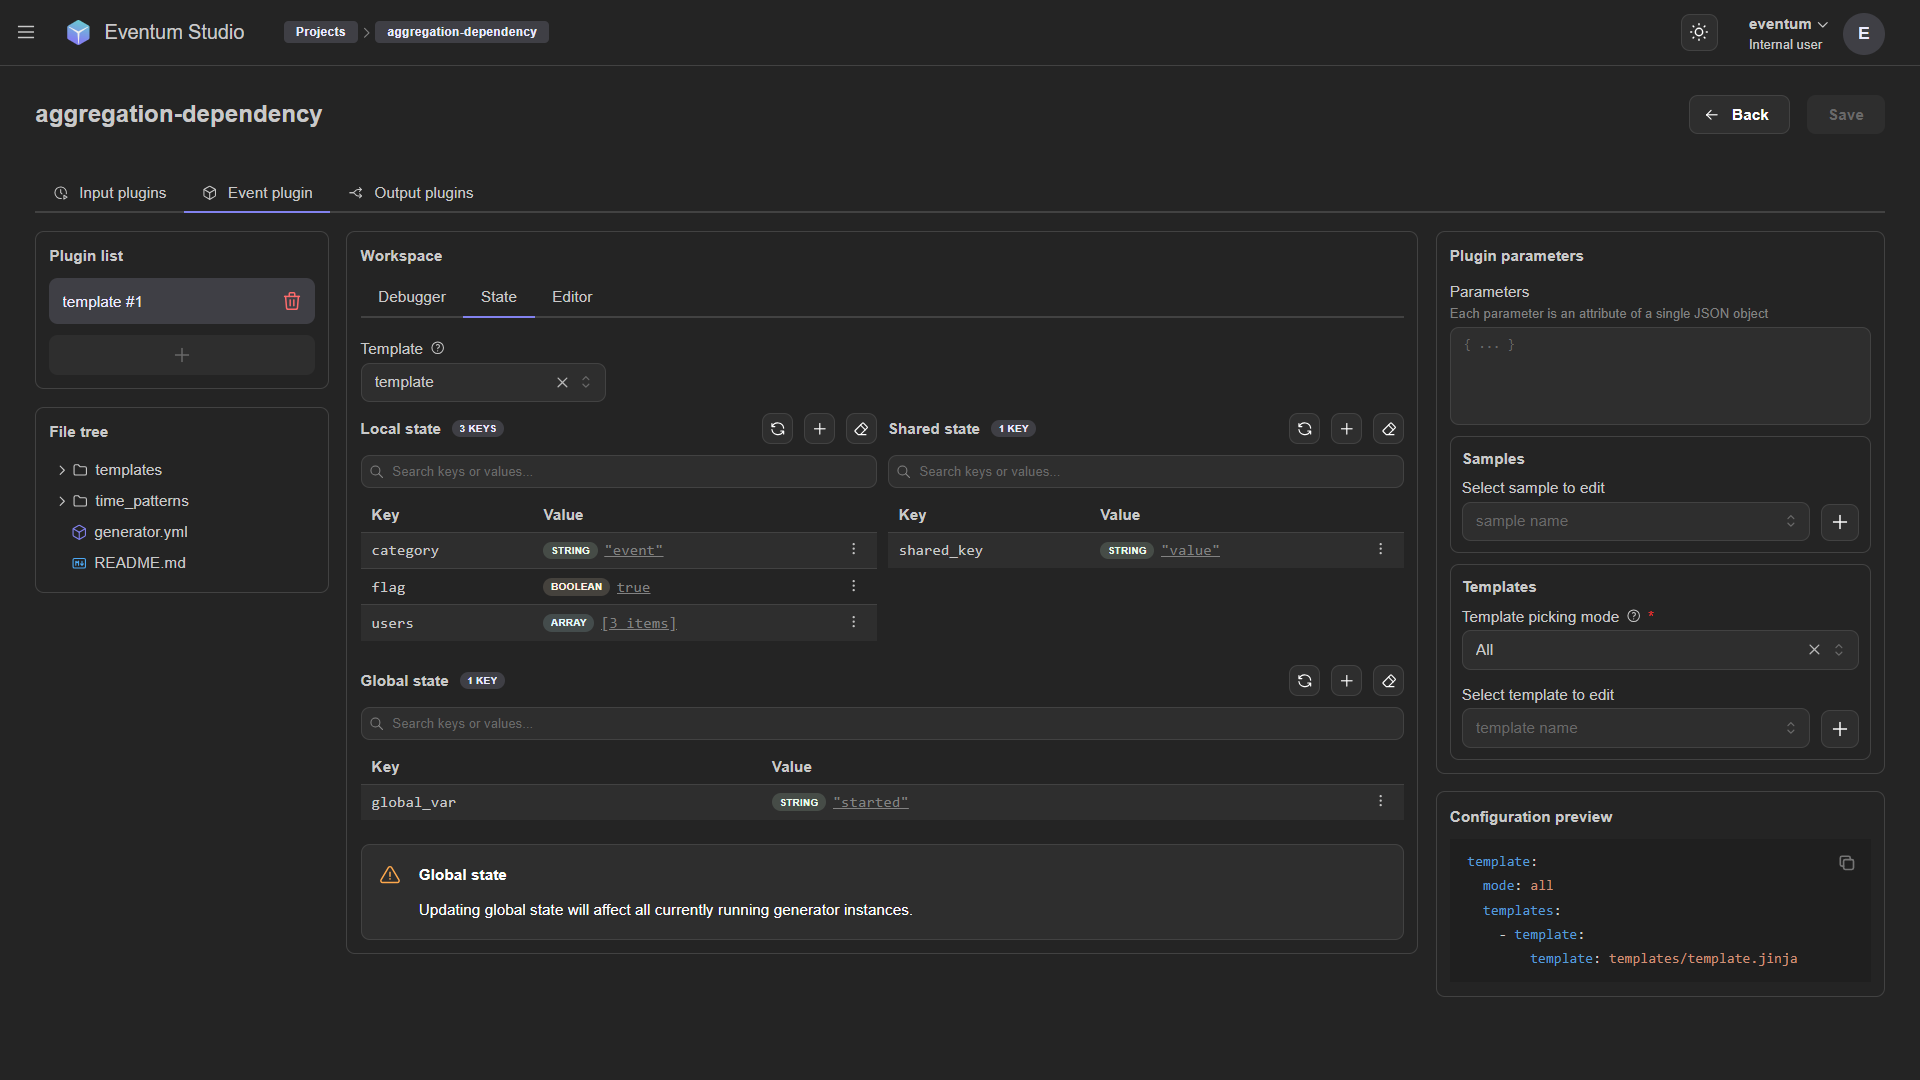Image resolution: width=1920 pixels, height=1080 pixels.
Task: Copy the configuration preview
Action: pyautogui.click(x=1846, y=862)
